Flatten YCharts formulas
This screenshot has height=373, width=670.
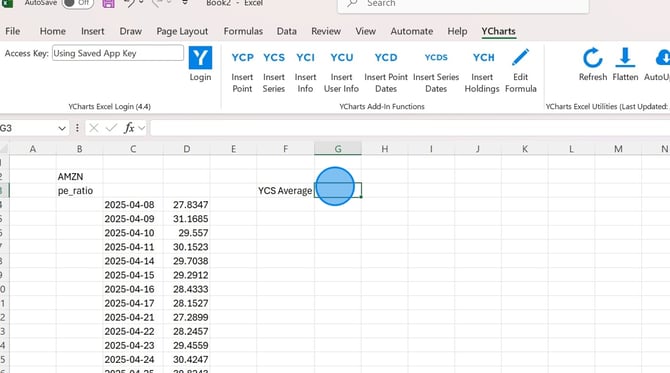click(625, 64)
